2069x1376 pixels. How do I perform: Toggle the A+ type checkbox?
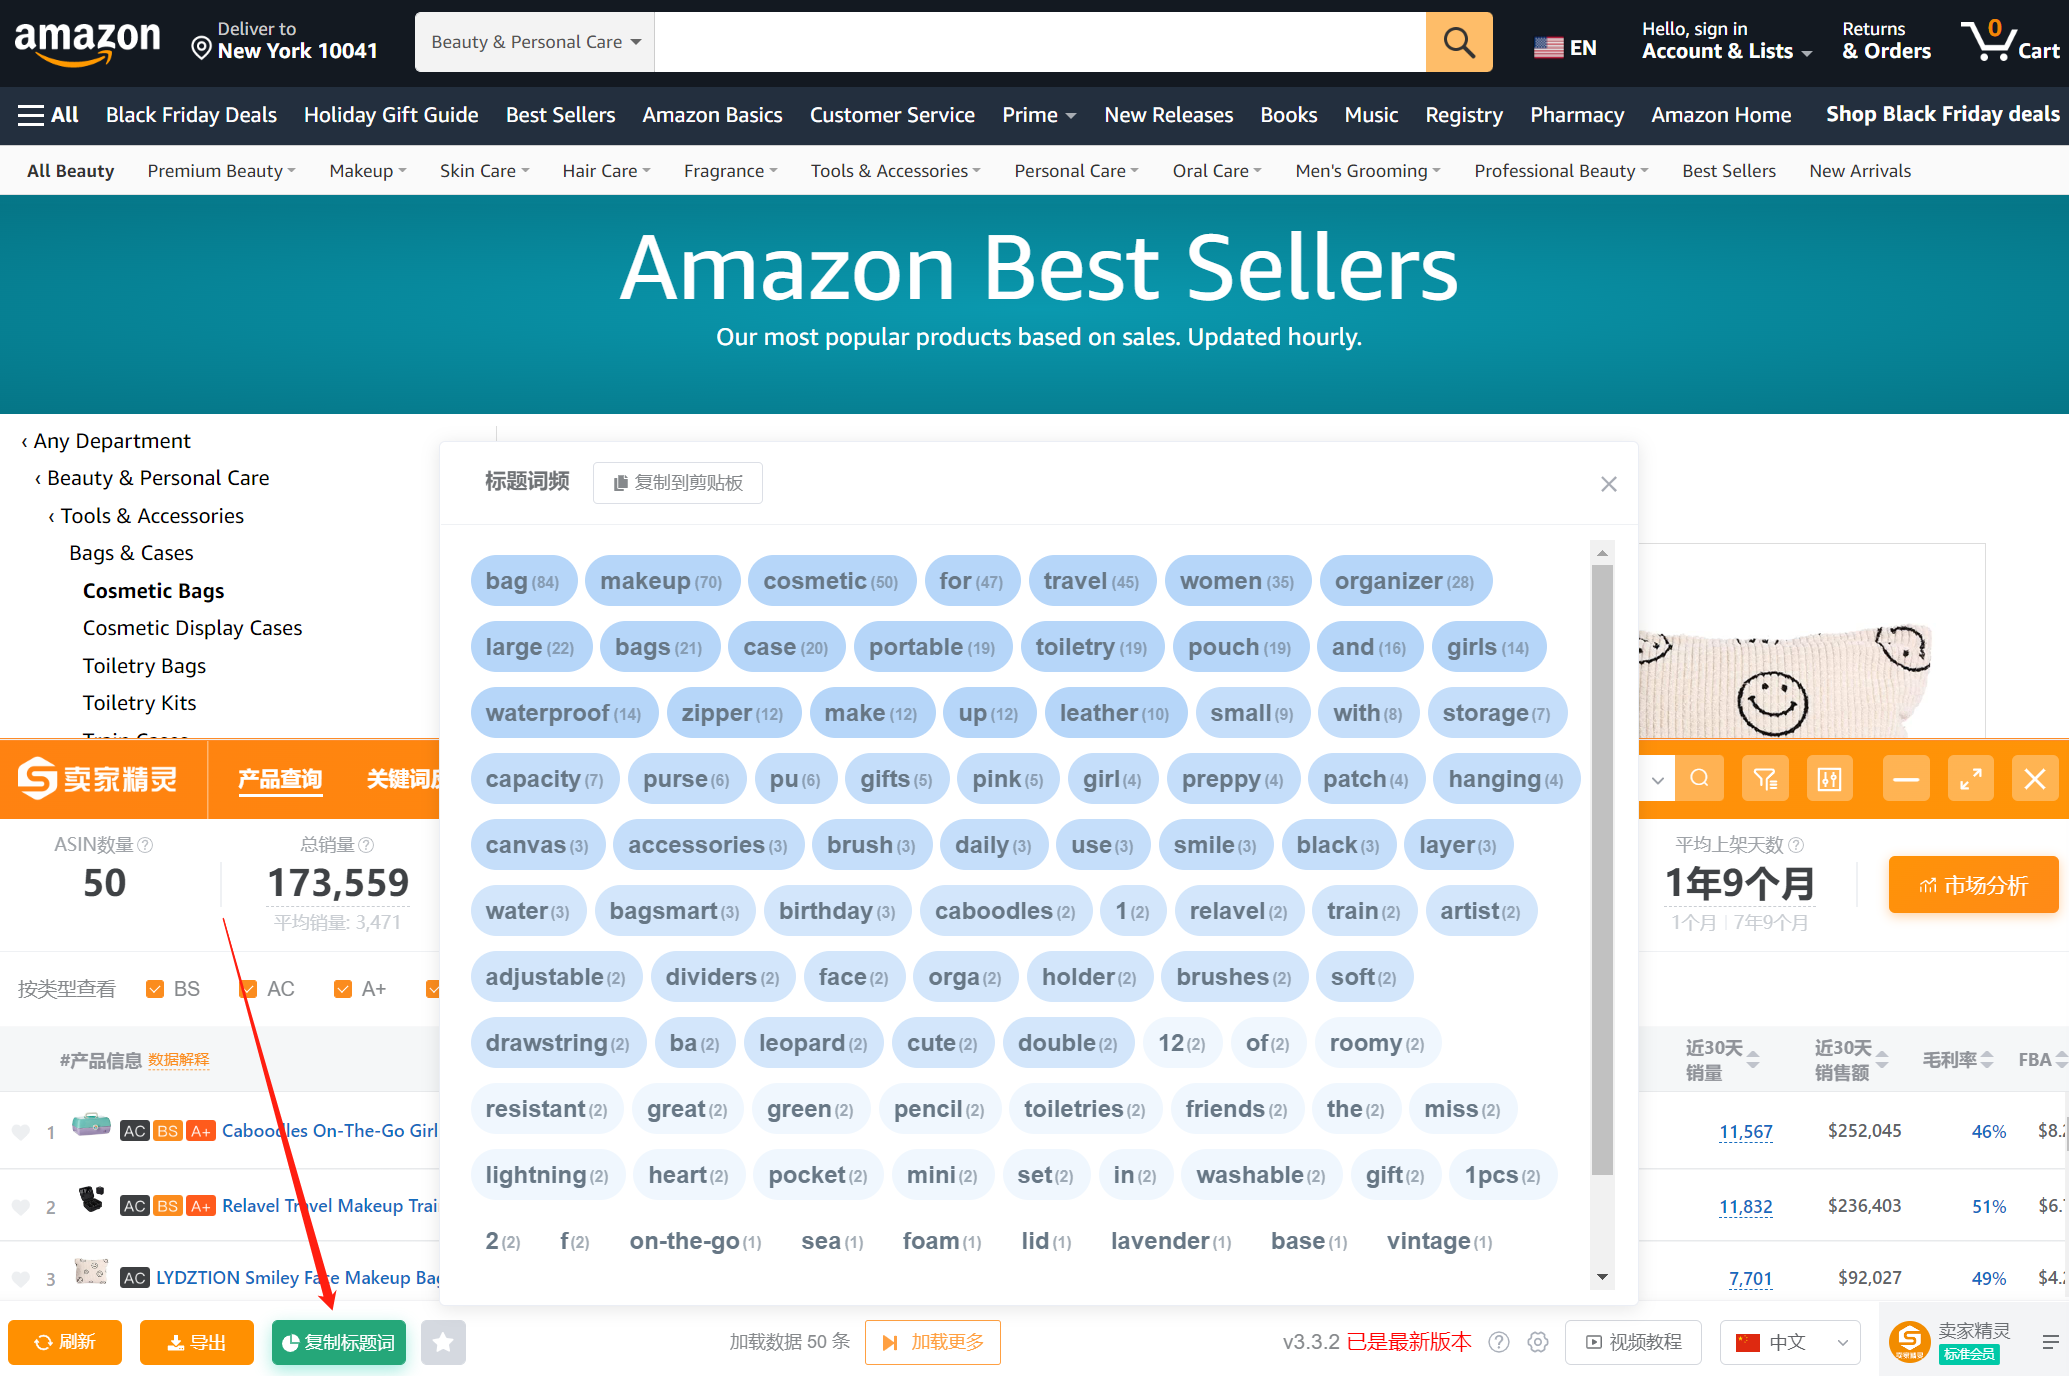(x=343, y=989)
